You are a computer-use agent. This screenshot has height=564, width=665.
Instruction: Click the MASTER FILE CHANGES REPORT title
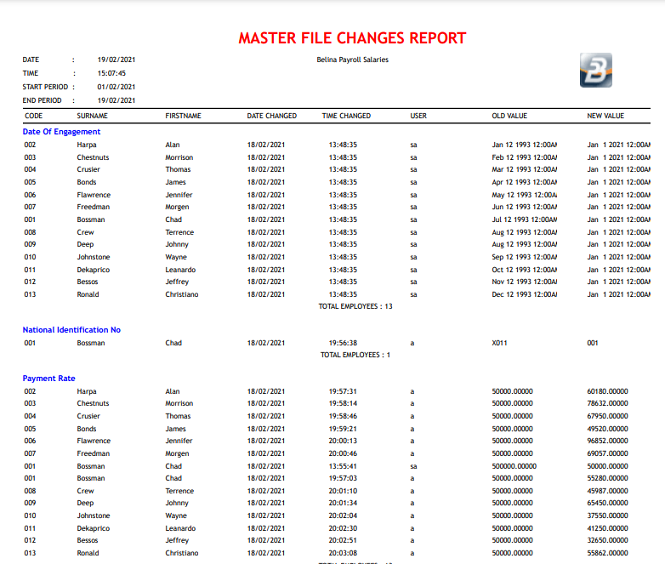(x=352, y=38)
